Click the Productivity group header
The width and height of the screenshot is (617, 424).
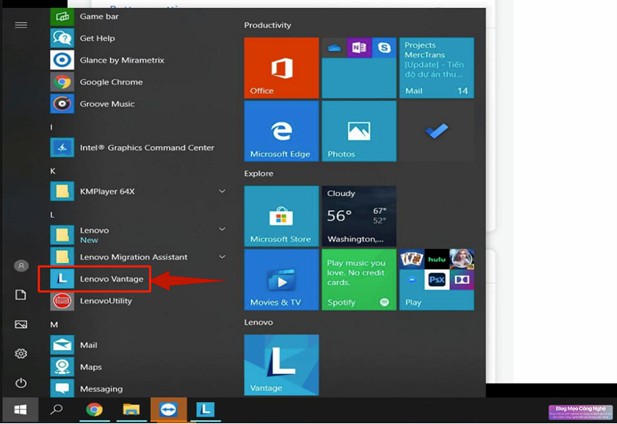tap(268, 25)
